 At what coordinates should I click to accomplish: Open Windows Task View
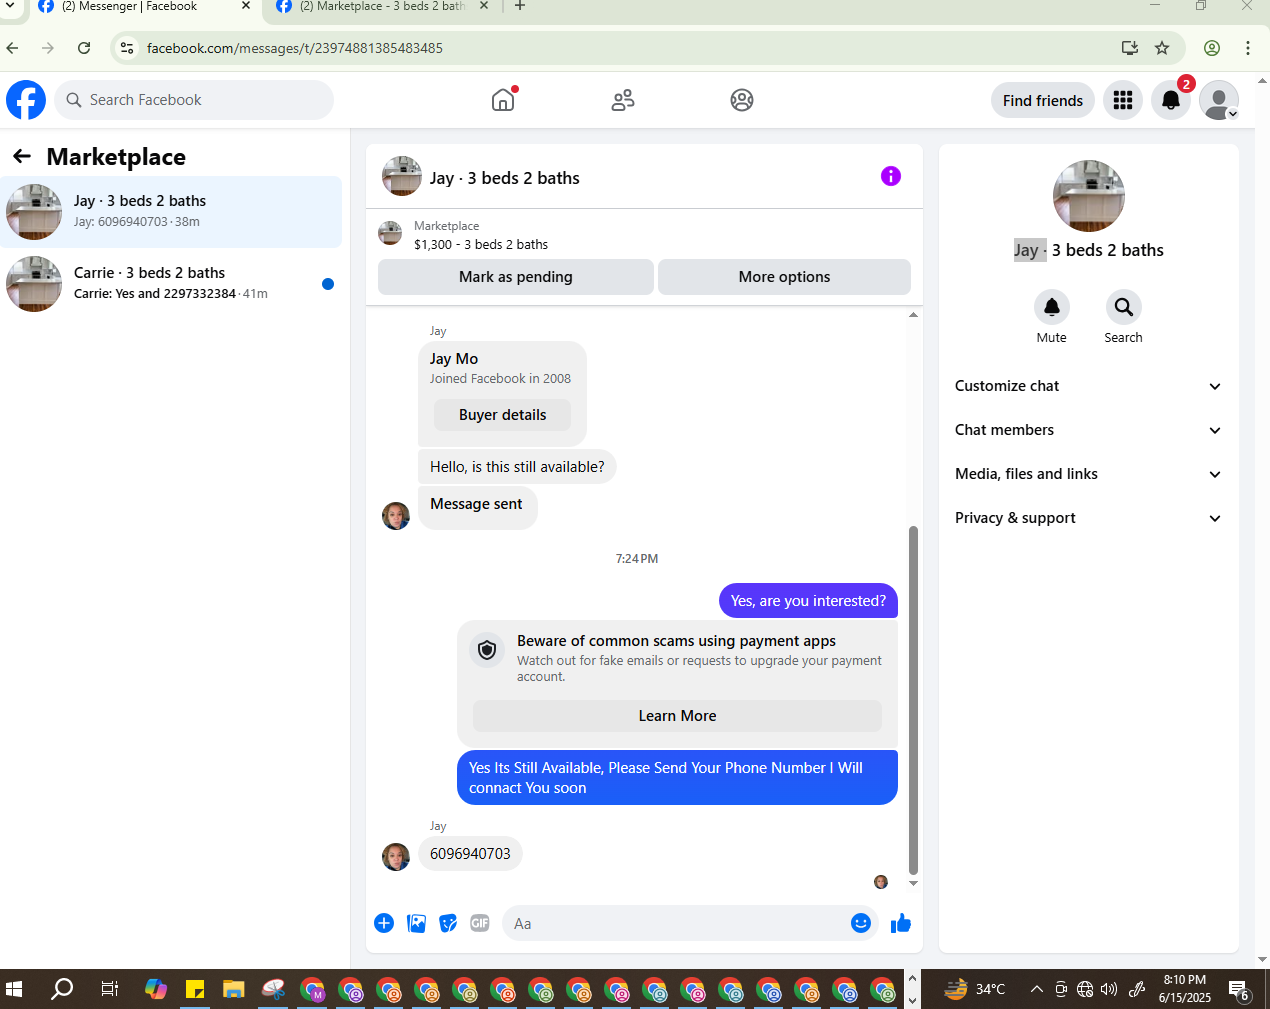[x=110, y=989]
